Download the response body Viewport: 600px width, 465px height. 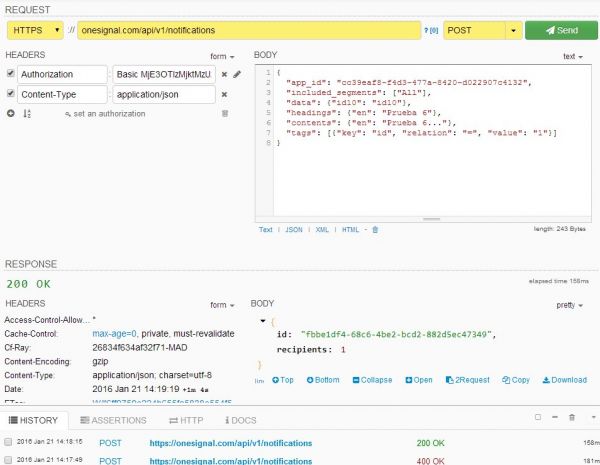(565, 380)
